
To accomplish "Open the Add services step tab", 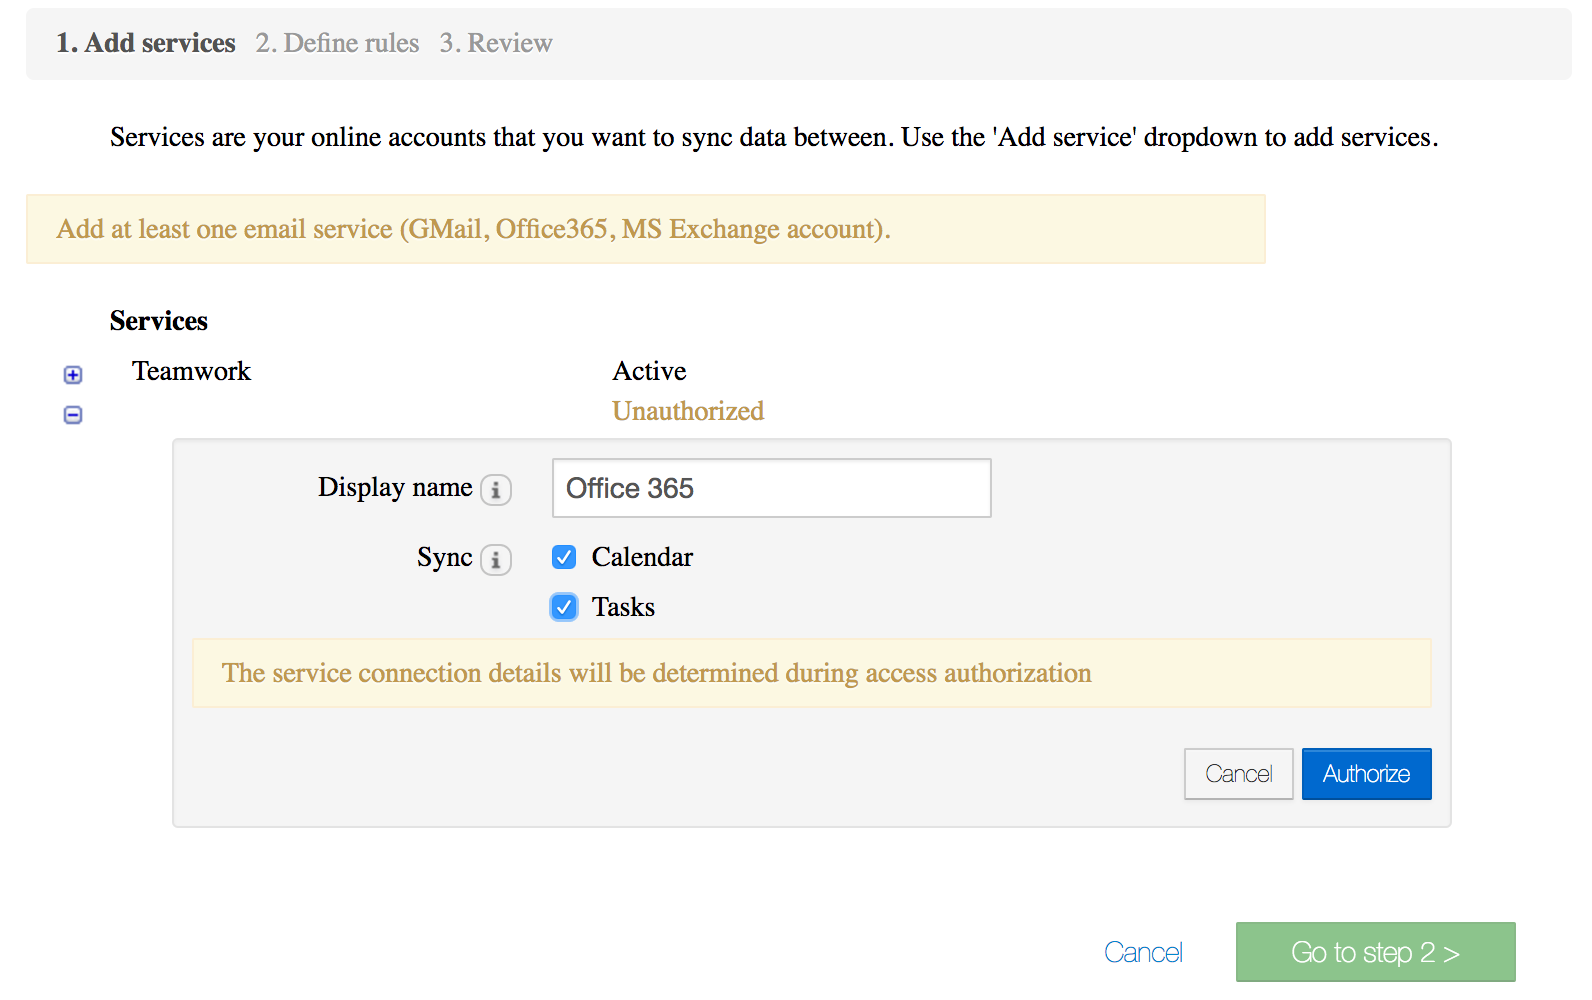I will pyautogui.click(x=146, y=43).
